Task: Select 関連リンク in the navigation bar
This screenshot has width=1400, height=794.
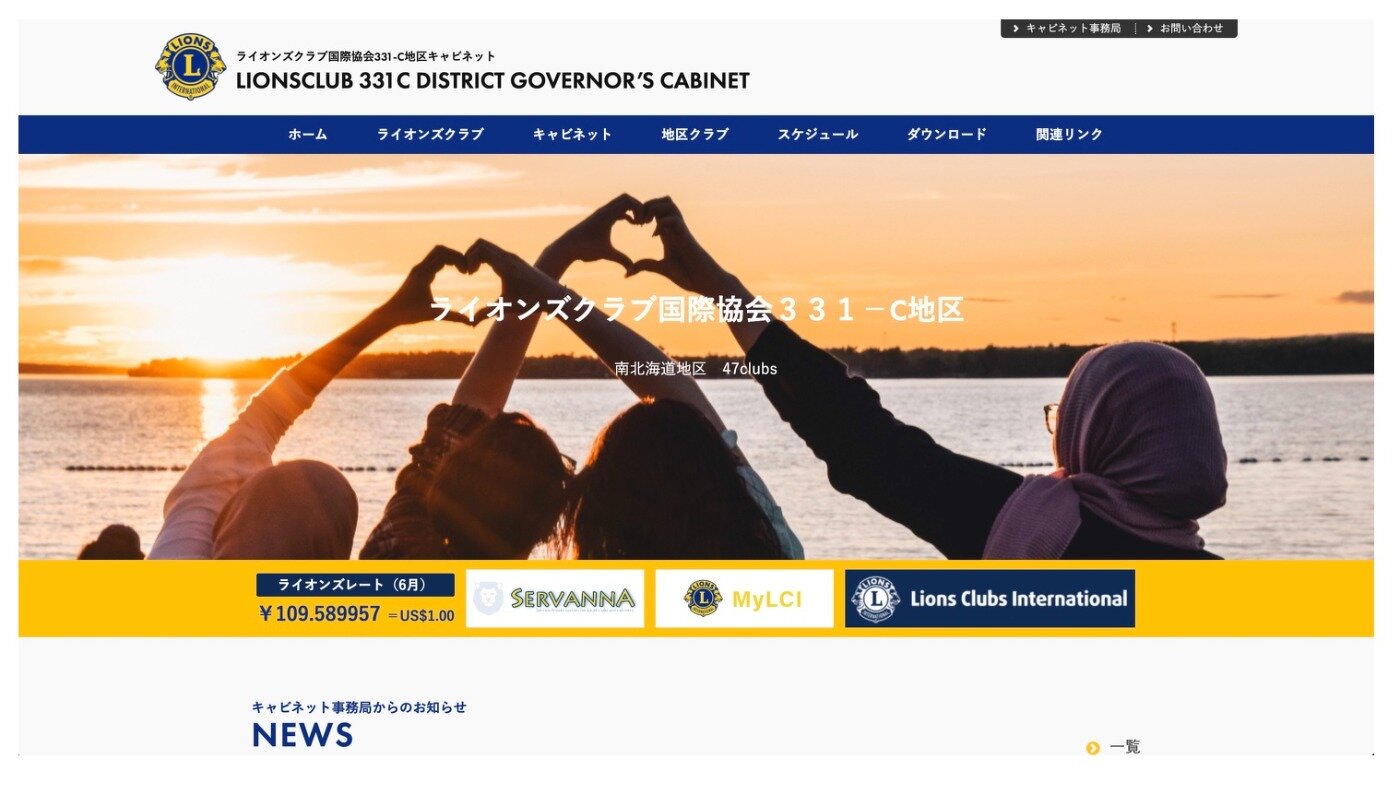Action: coord(1069,135)
